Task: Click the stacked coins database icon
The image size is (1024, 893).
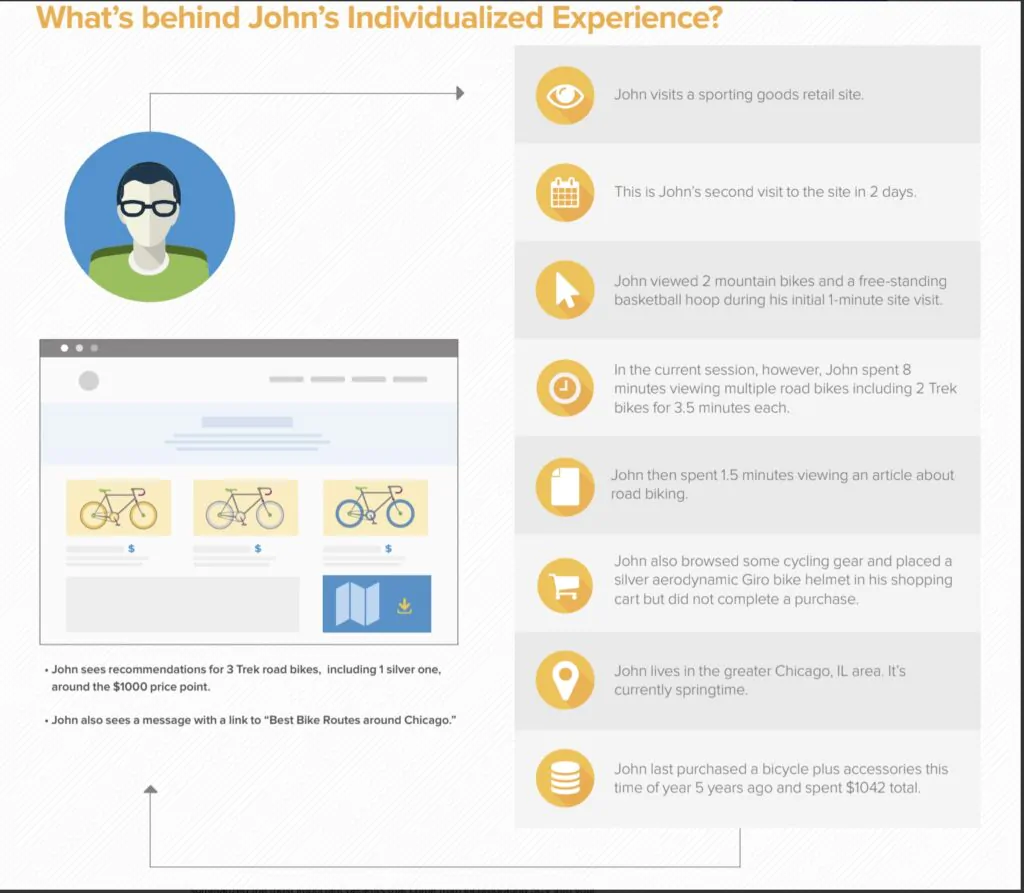Action: (x=565, y=778)
